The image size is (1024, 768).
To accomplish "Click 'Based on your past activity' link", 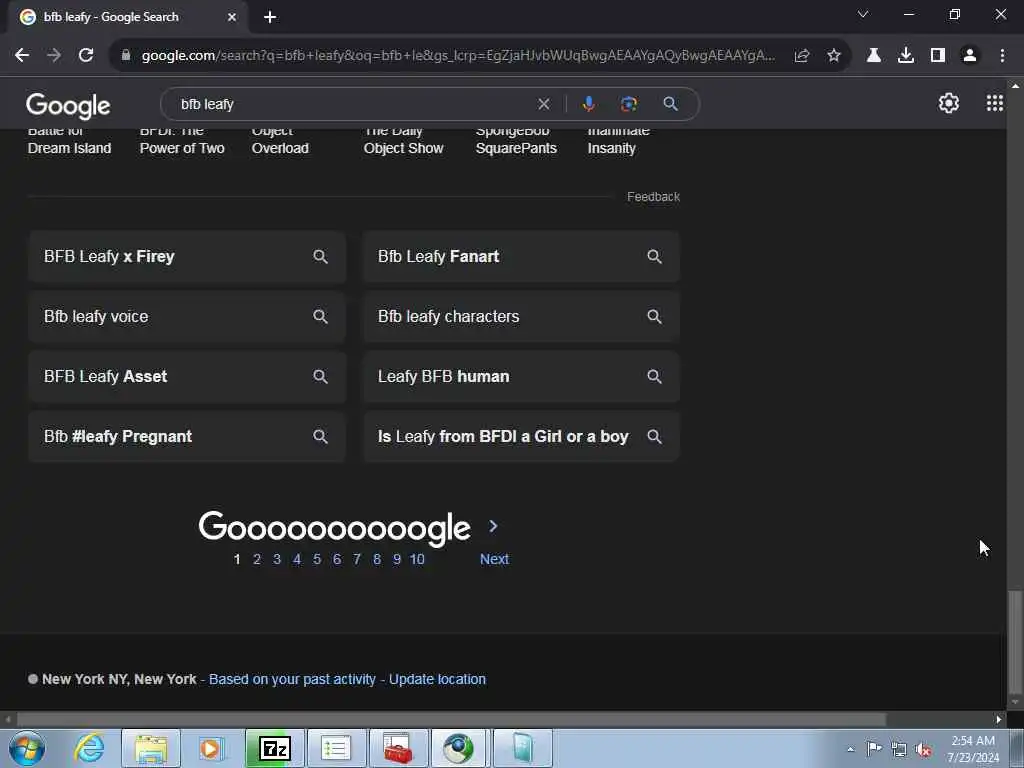I will pos(292,679).
